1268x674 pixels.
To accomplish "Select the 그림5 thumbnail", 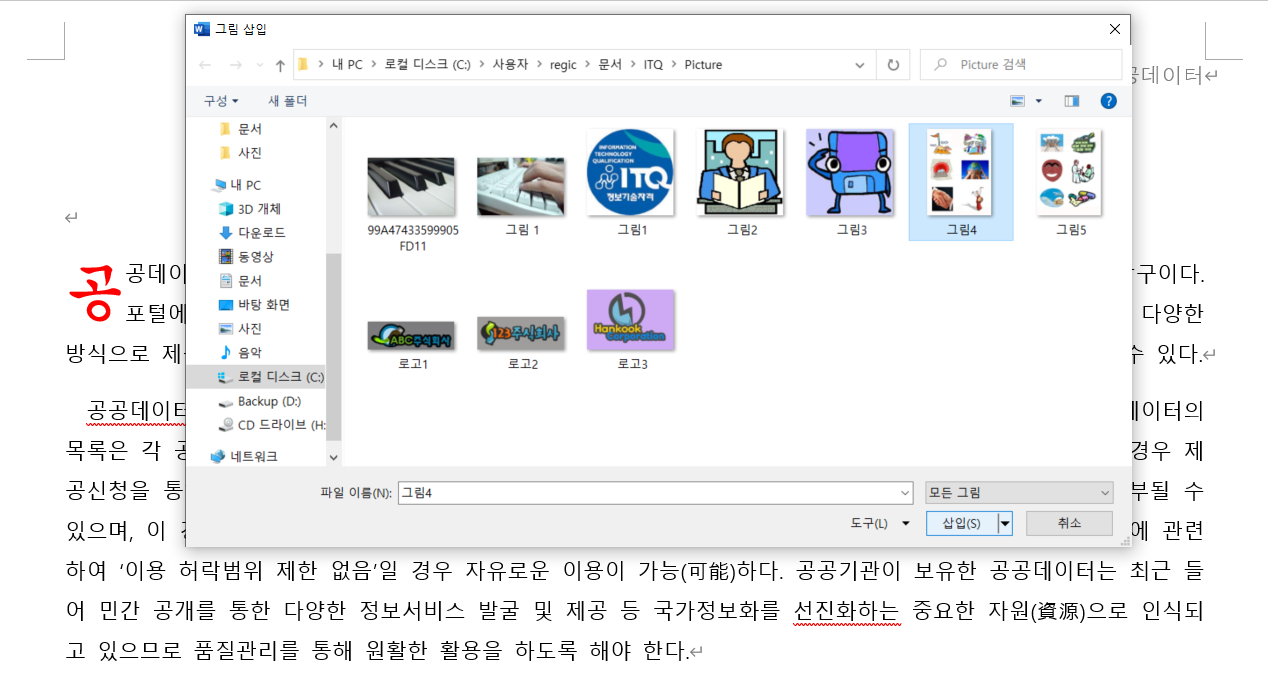I will [x=1071, y=183].
